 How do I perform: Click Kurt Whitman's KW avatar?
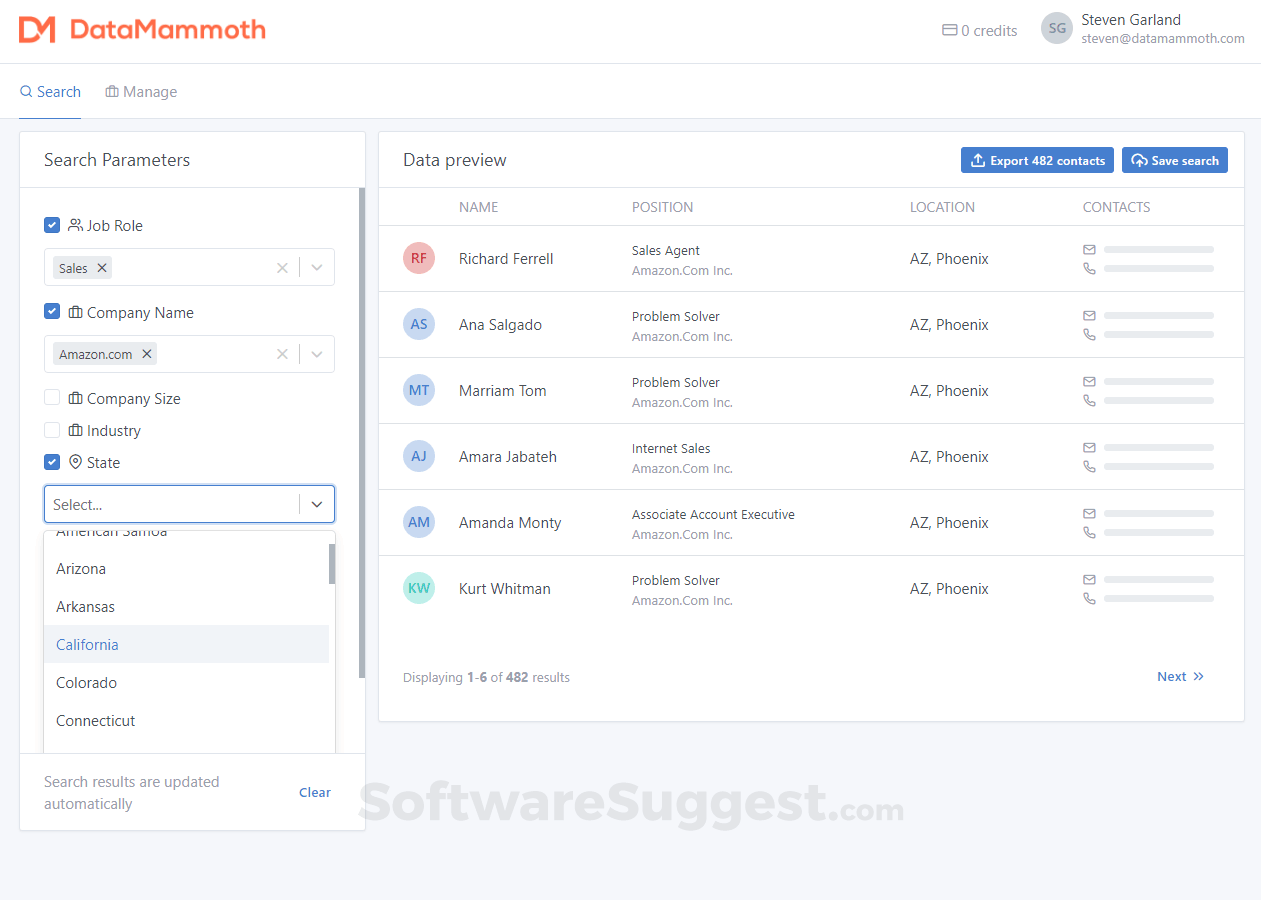419,588
